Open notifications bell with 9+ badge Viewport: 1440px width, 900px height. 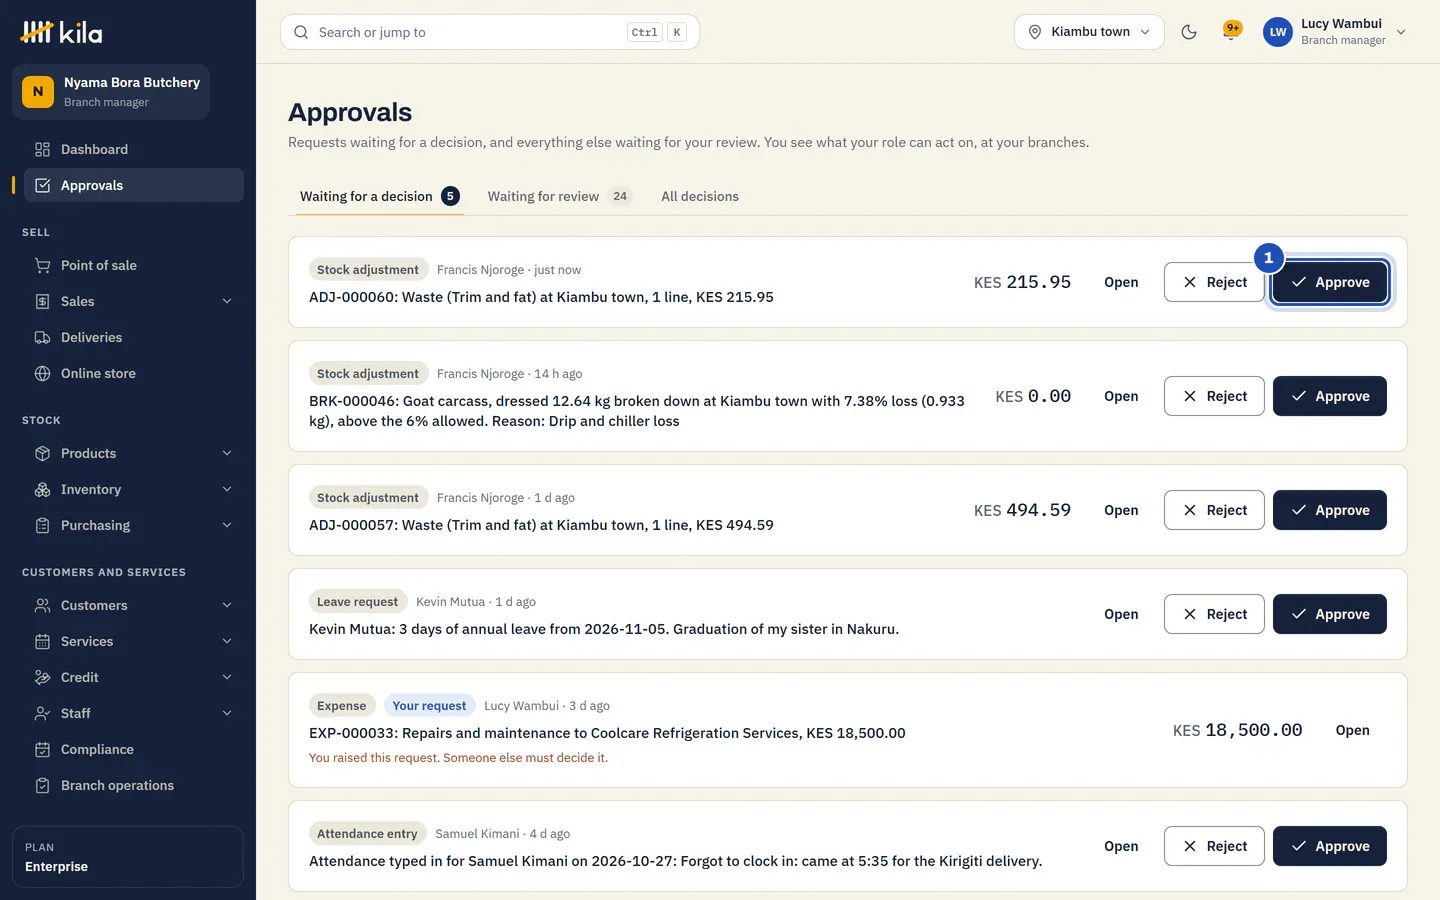point(1232,32)
